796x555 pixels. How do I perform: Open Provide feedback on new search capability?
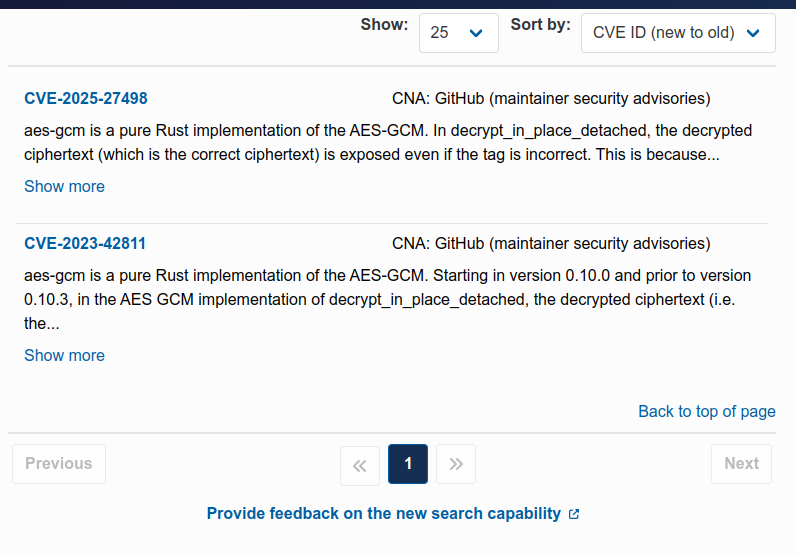[x=384, y=513]
